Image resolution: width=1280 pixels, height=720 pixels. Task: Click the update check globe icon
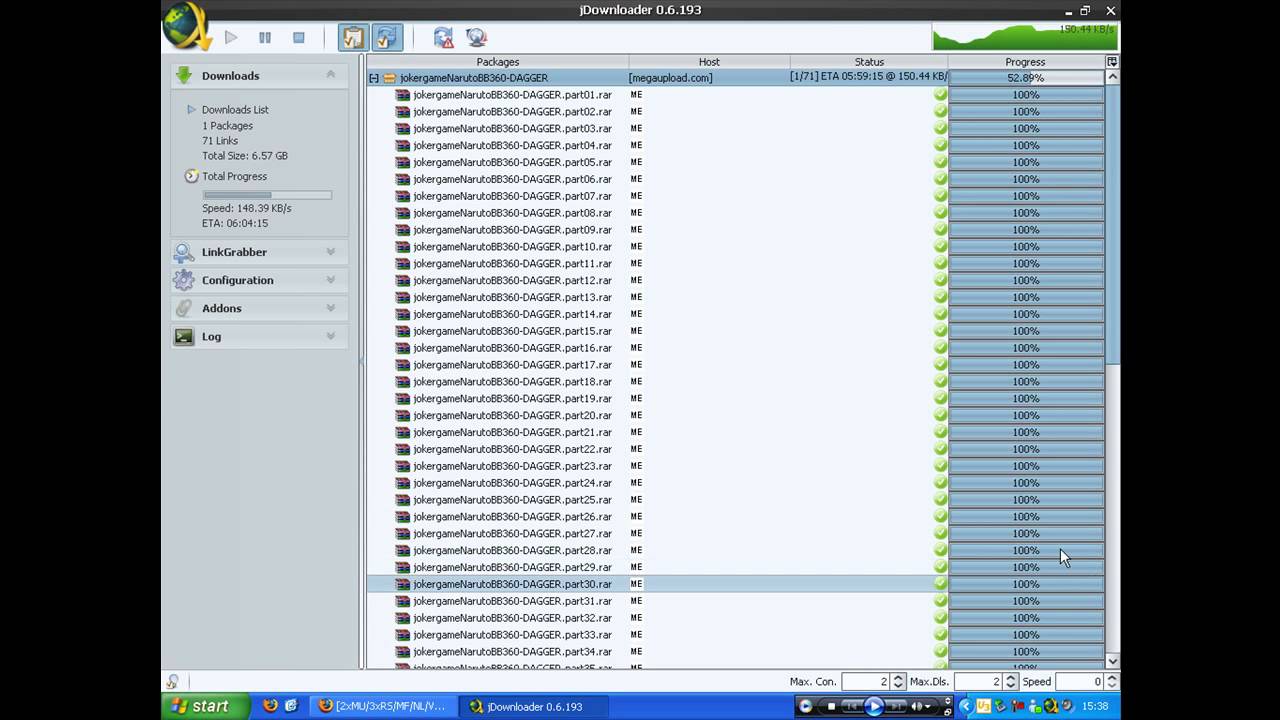[476, 37]
